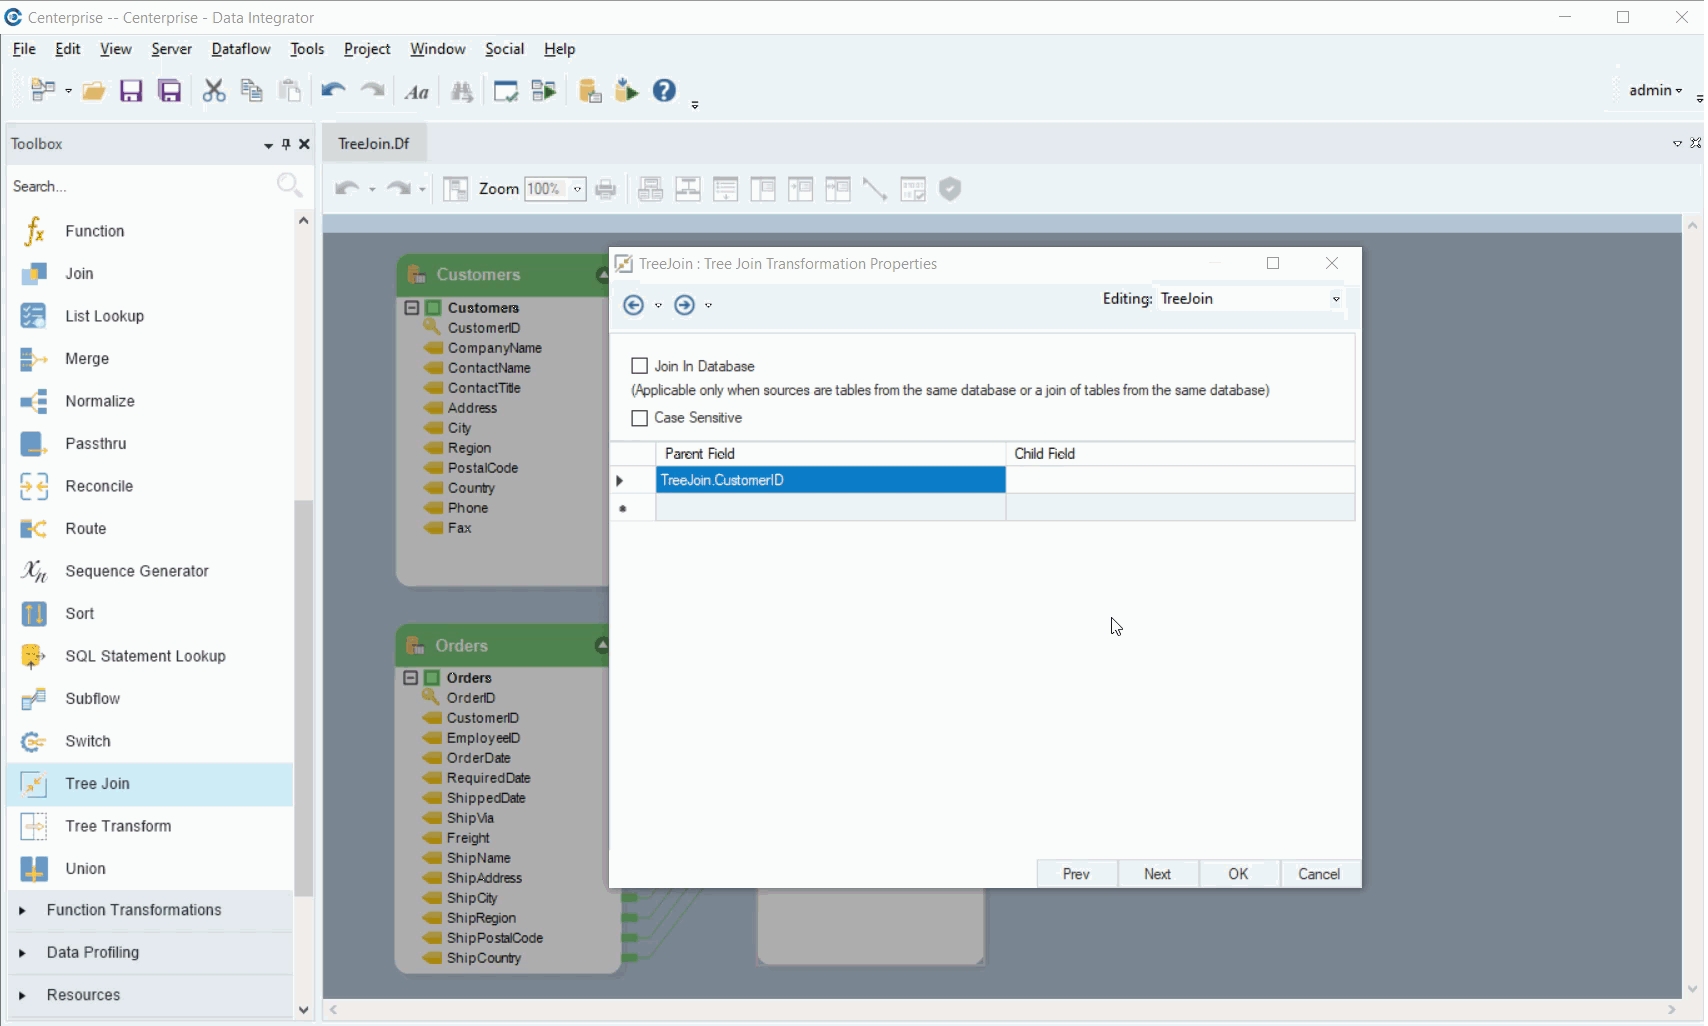Toggle the Case Sensitive checkbox

(x=640, y=419)
